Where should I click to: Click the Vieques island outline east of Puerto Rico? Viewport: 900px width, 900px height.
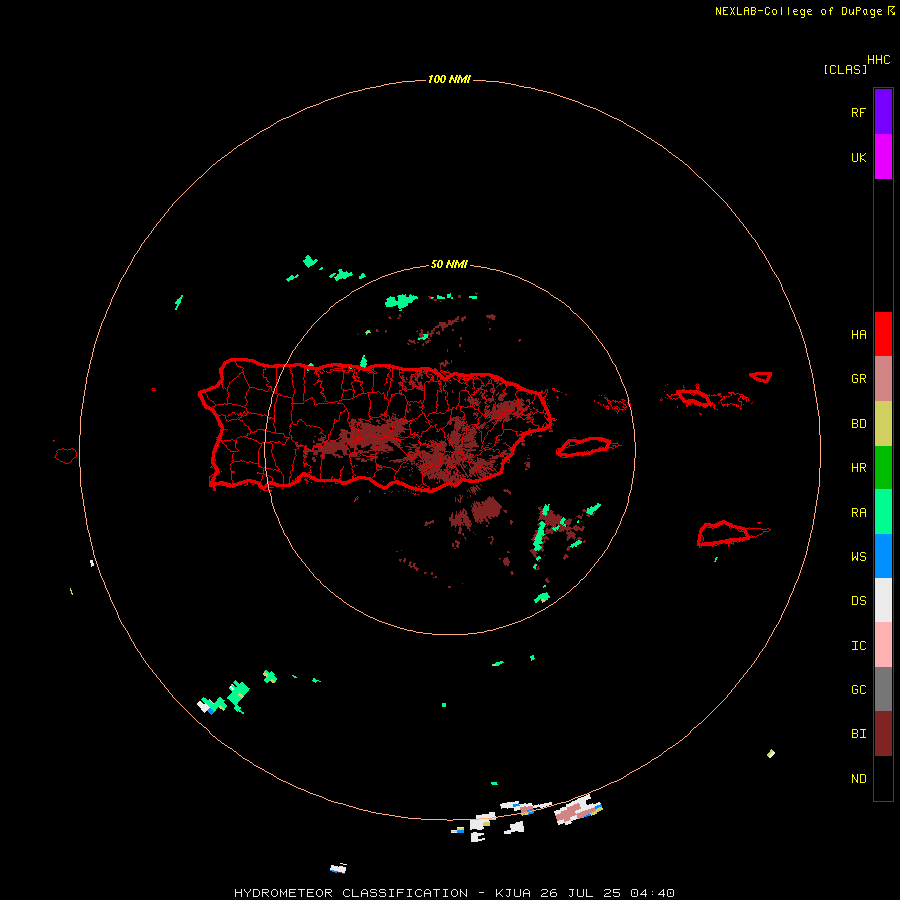coord(584,447)
